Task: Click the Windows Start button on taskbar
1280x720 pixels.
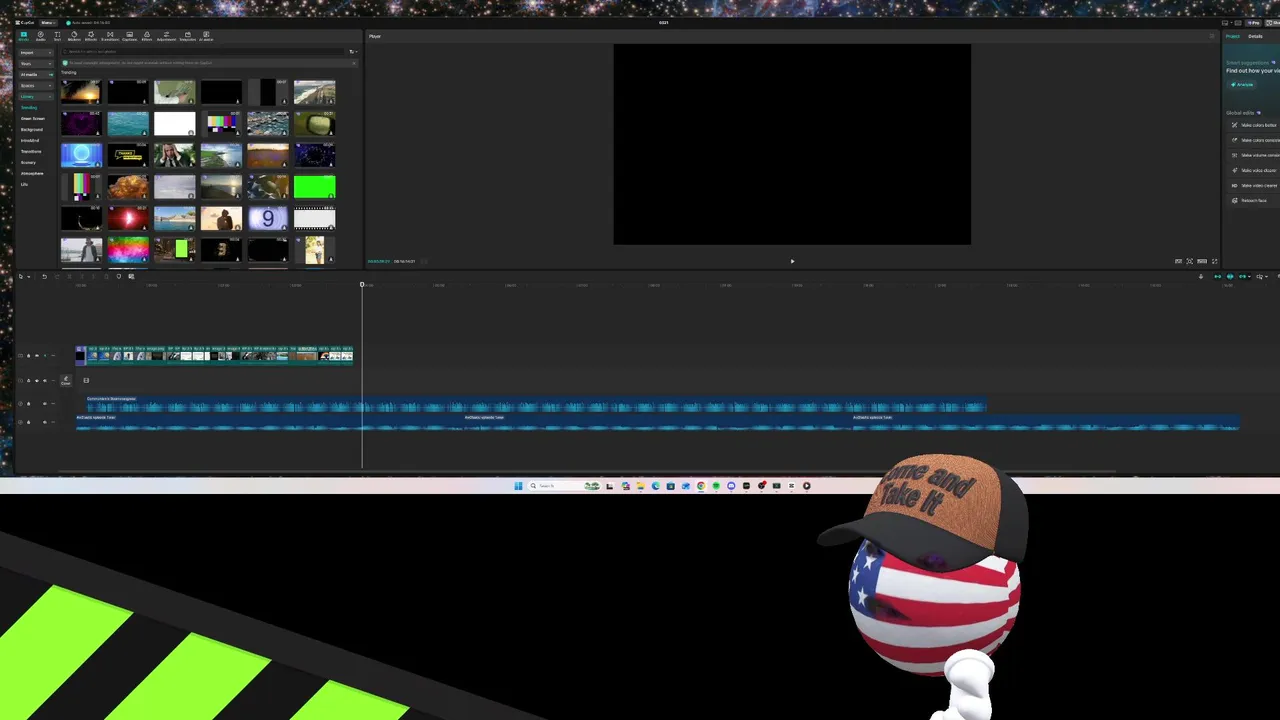Action: [518, 486]
